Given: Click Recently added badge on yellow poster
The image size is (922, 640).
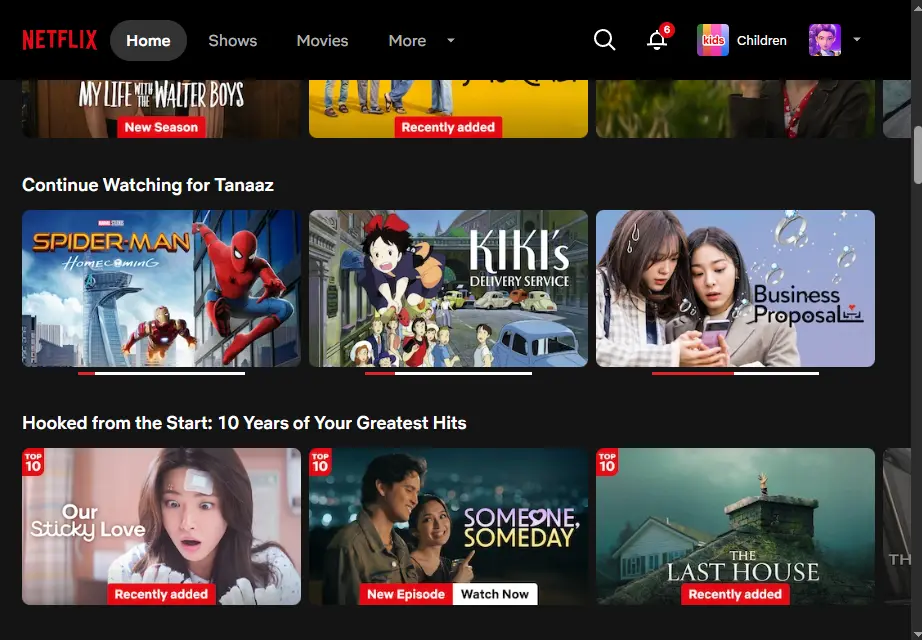Looking at the screenshot, I should point(448,127).
